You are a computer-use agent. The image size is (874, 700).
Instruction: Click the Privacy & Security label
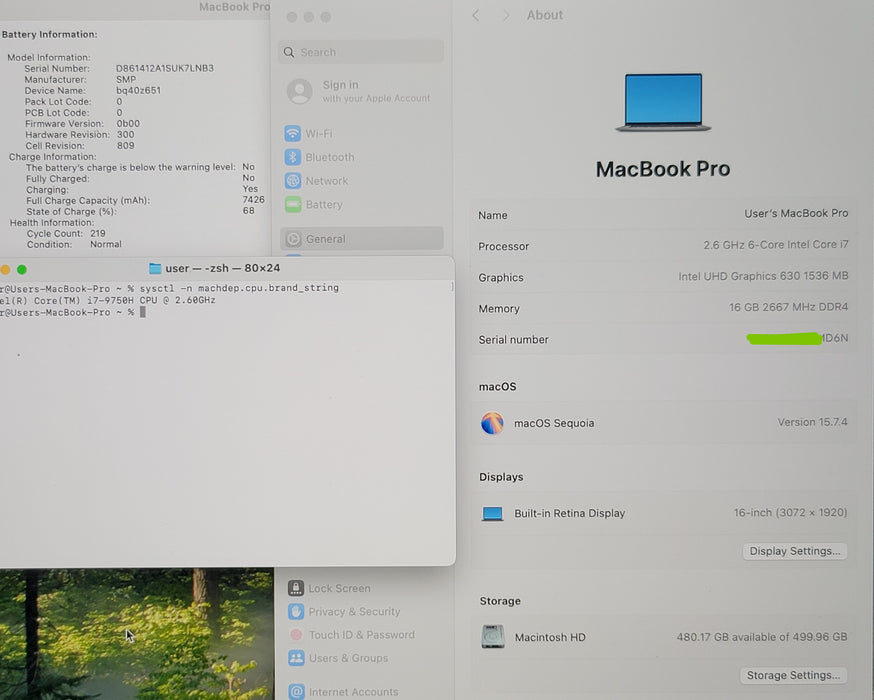coord(355,612)
